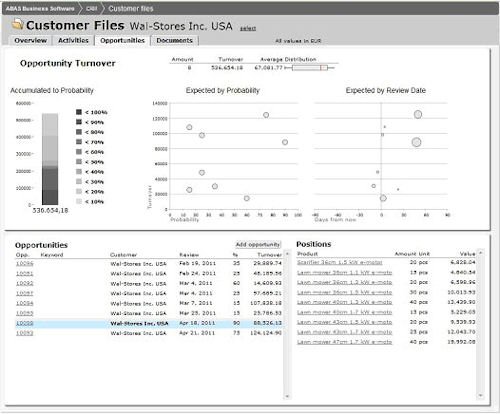
Task: Open Lawn mower 47cm 1.7 kW product
Action: coord(345,342)
